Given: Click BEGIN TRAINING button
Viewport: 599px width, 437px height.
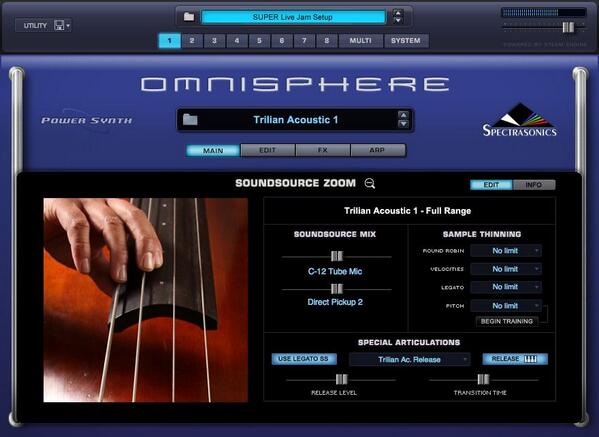Looking at the screenshot, I should click(507, 321).
